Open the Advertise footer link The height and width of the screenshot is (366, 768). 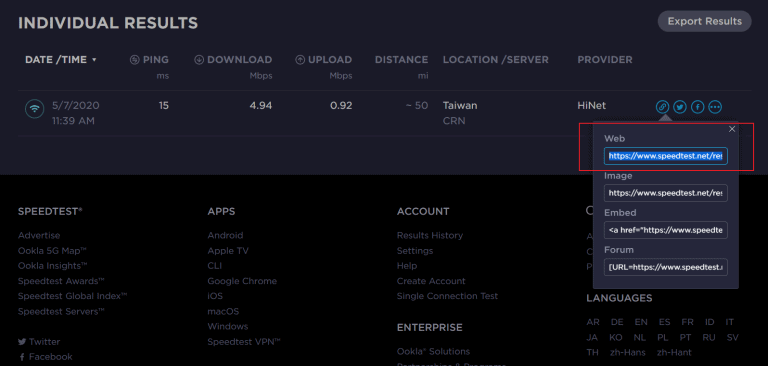[x=39, y=236]
